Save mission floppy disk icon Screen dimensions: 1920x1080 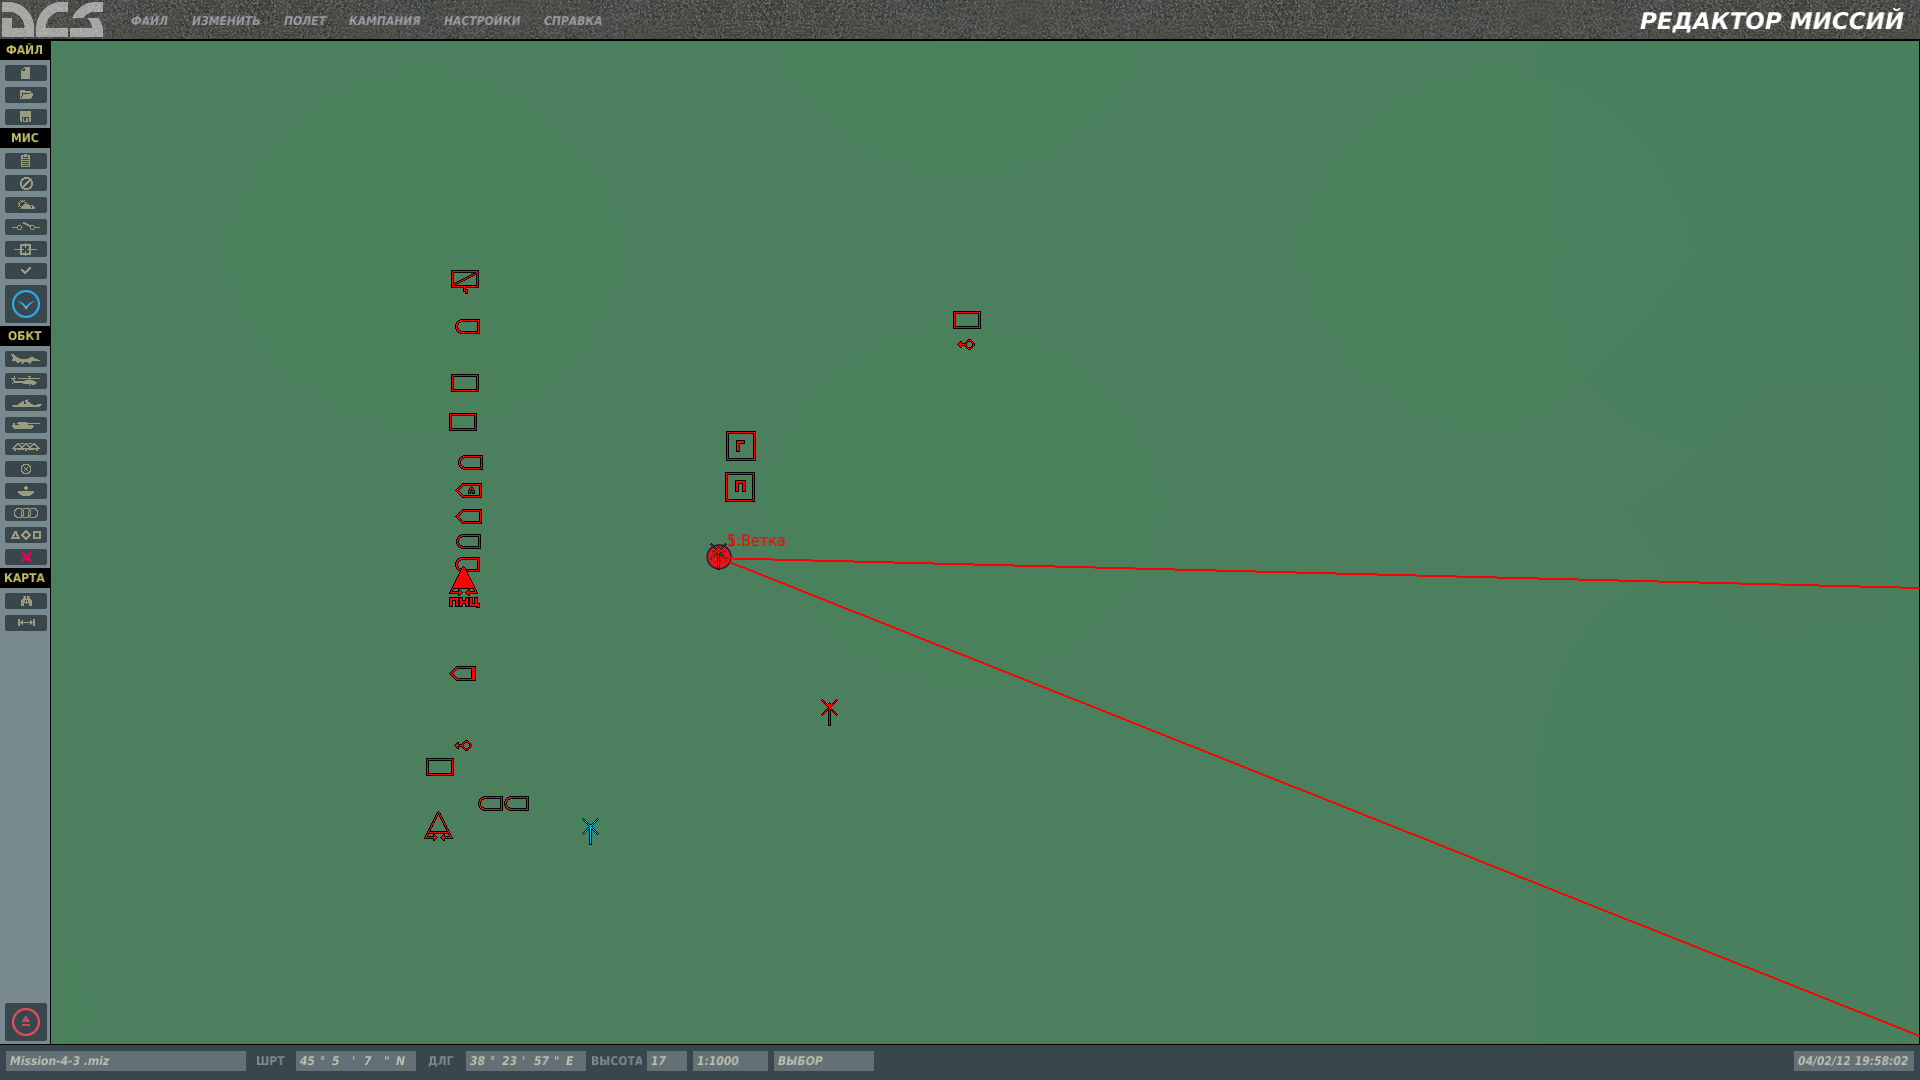click(x=26, y=117)
